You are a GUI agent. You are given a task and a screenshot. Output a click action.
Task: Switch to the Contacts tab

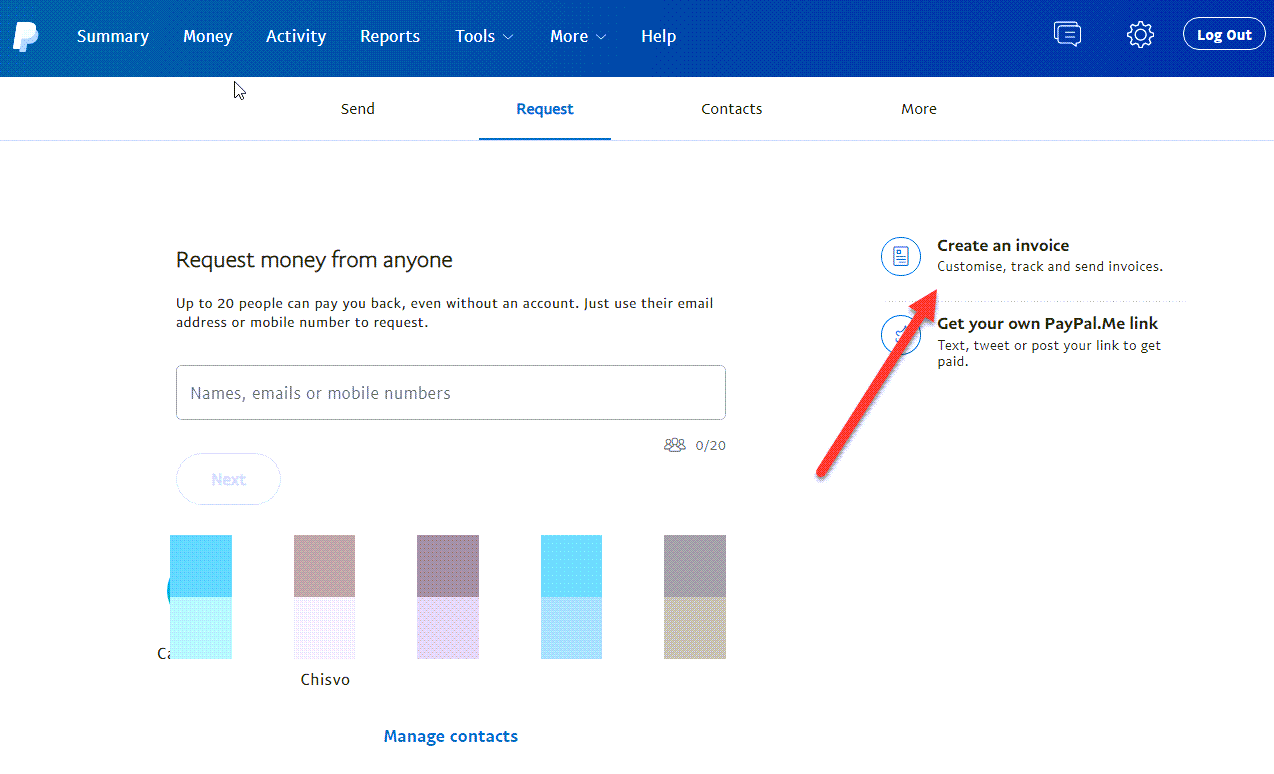point(732,109)
